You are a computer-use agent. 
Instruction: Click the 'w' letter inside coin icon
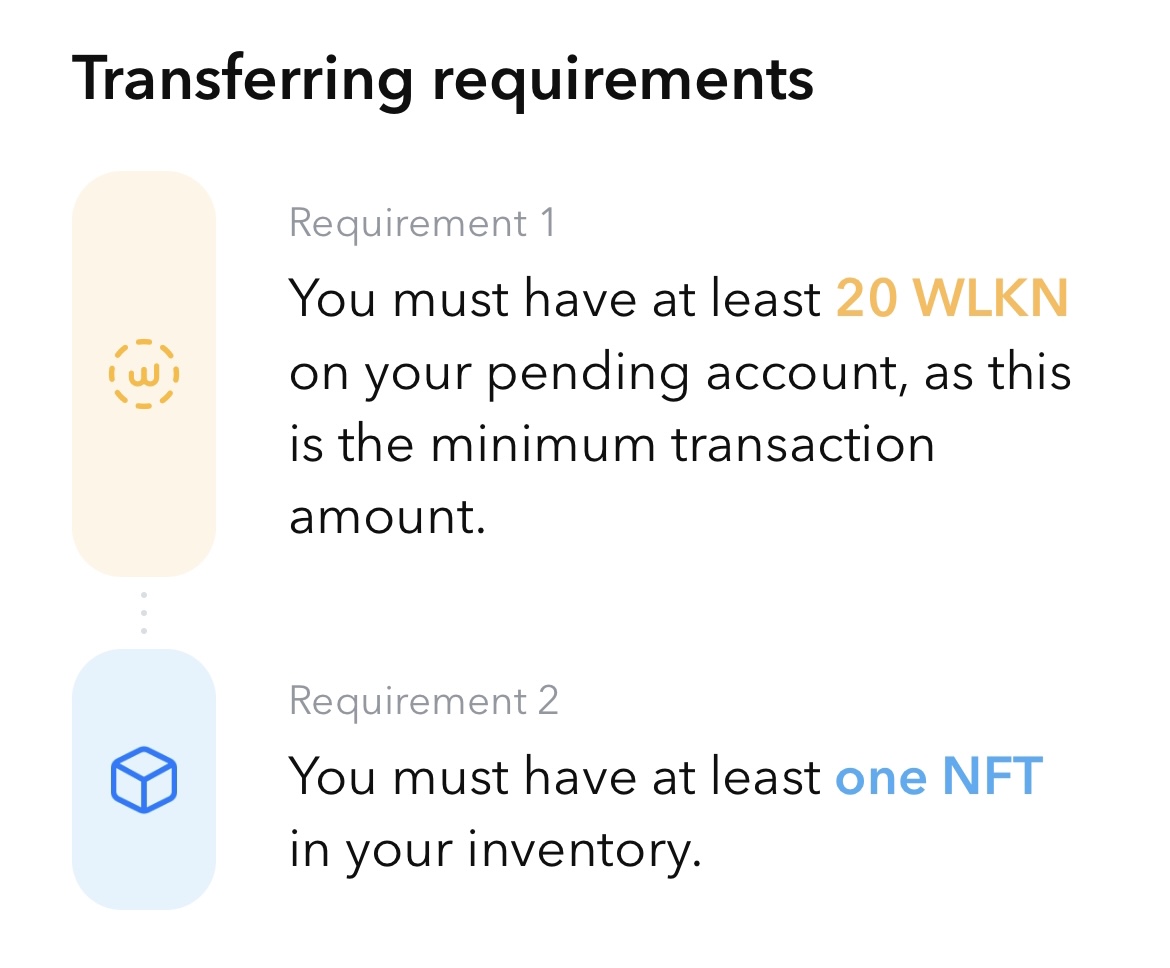tap(144, 375)
